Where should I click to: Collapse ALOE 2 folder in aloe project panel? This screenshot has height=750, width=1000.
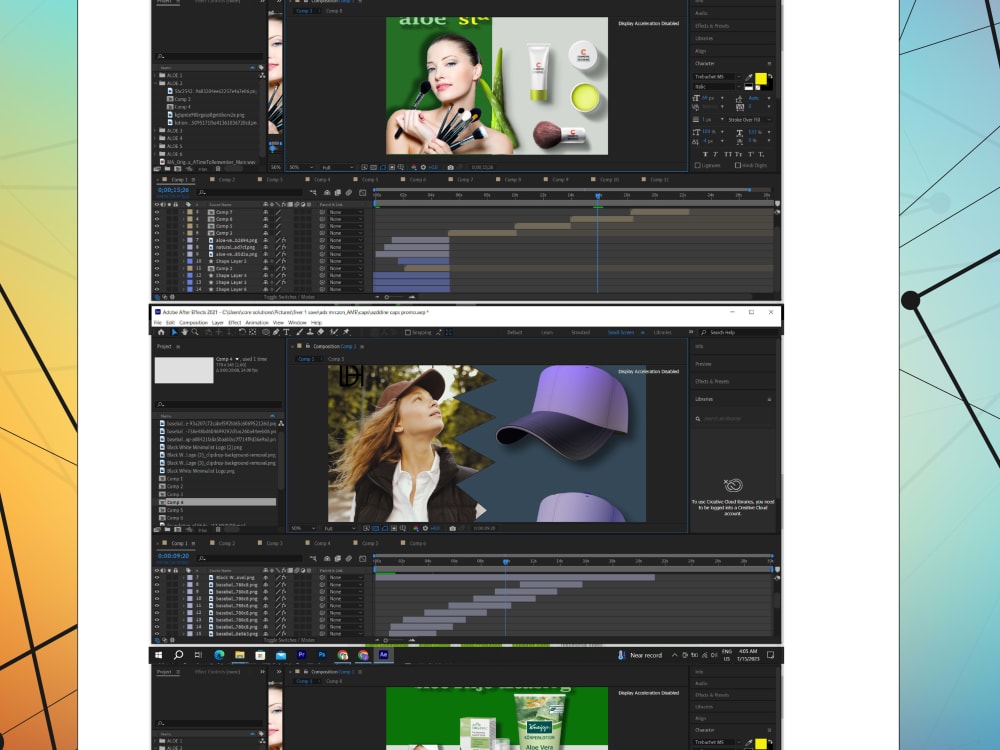coord(155,83)
